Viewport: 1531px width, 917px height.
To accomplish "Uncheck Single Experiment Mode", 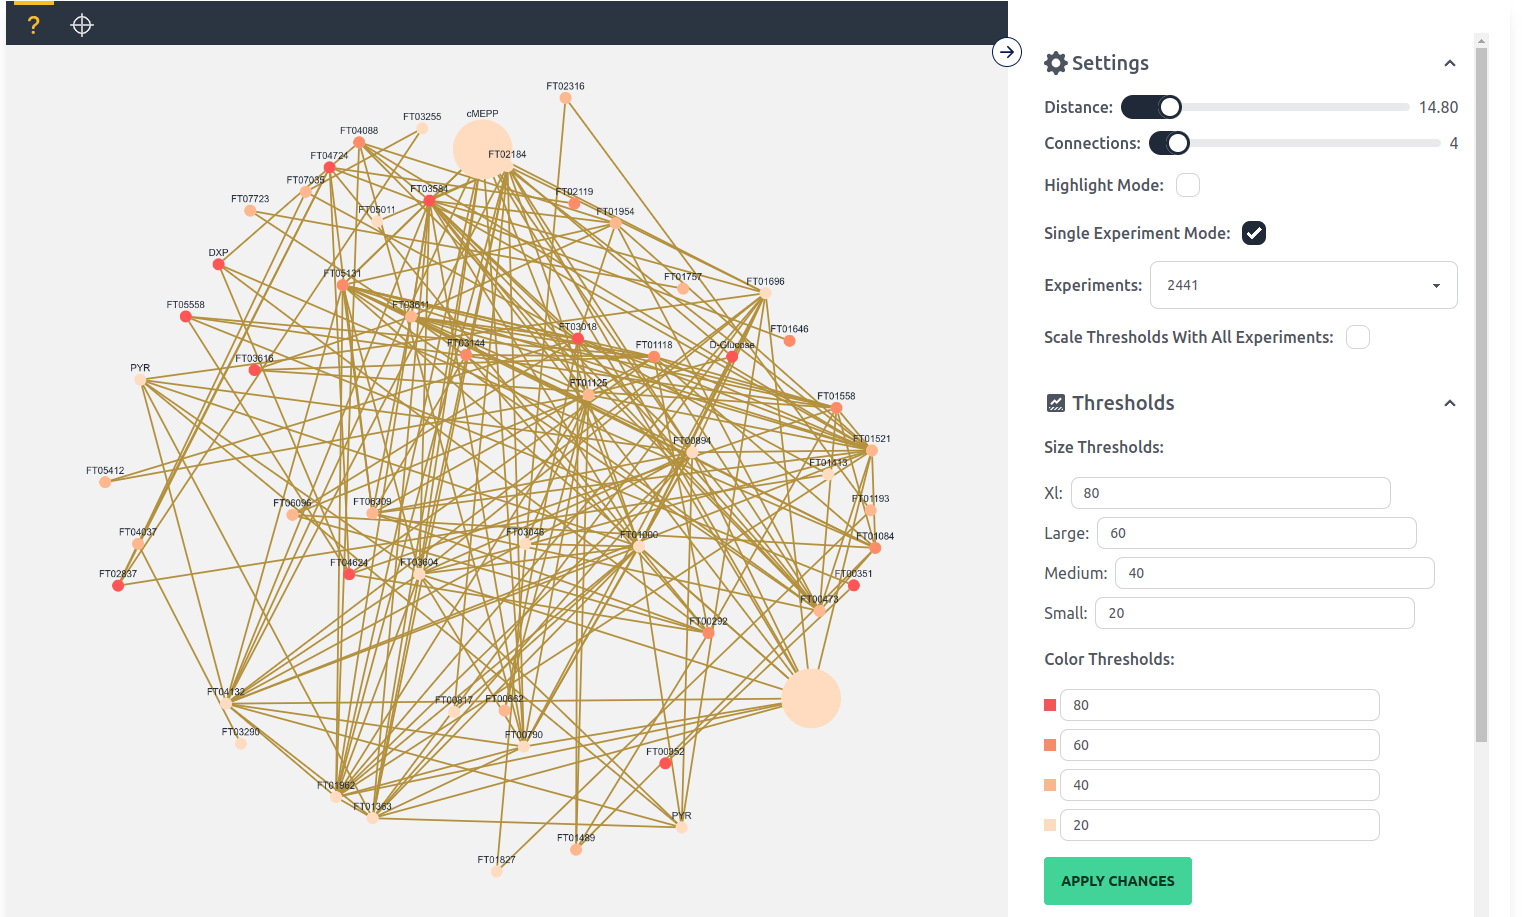I will pyautogui.click(x=1254, y=233).
